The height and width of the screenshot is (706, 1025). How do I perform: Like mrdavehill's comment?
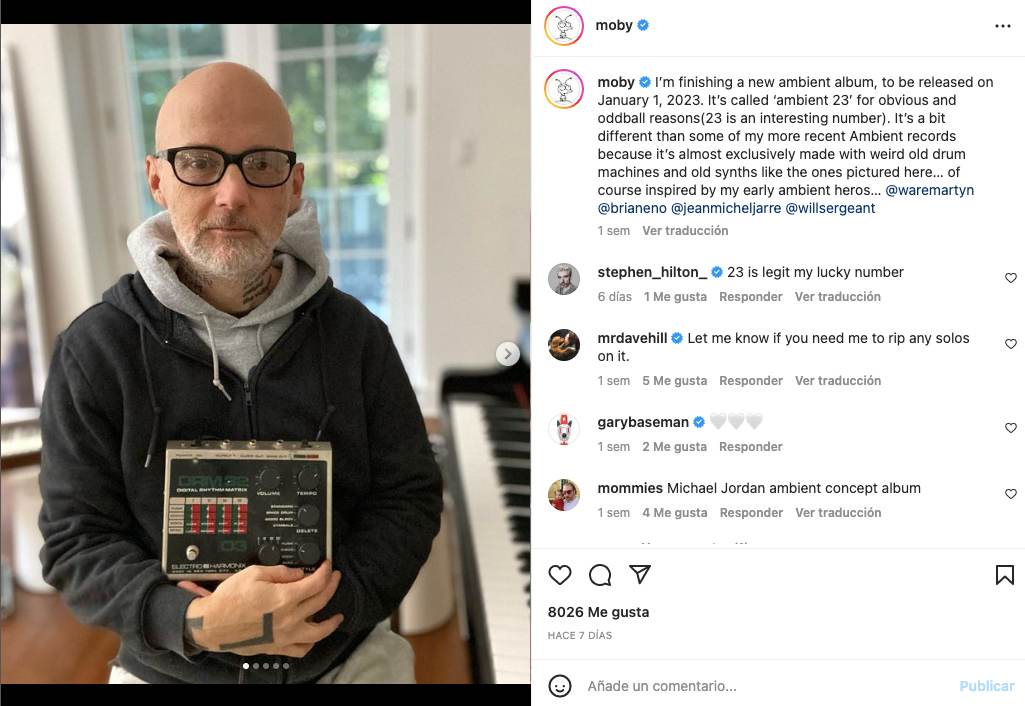pos(1011,344)
